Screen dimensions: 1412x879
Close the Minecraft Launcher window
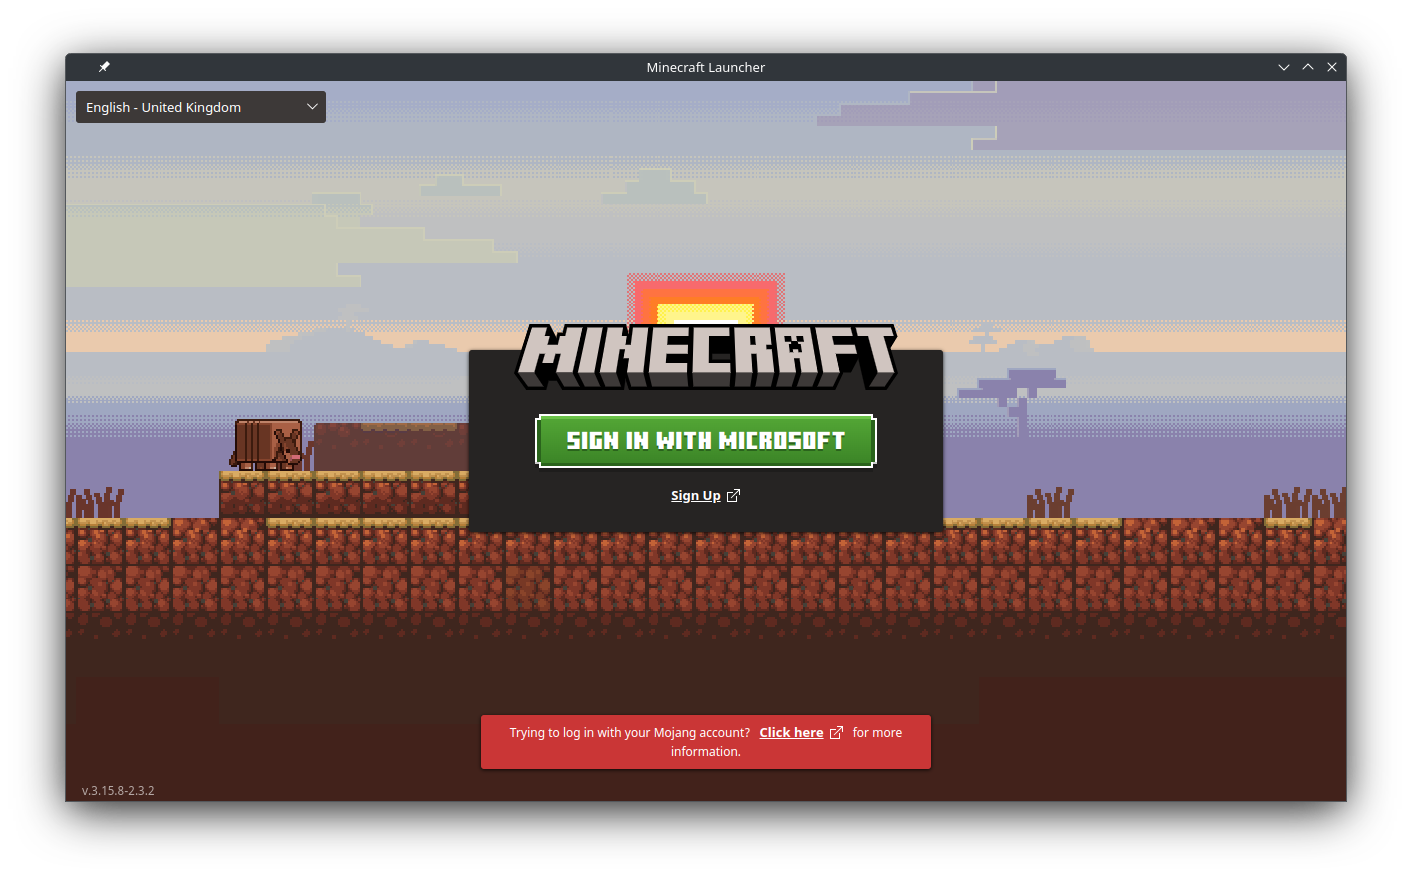(1332, 67)
